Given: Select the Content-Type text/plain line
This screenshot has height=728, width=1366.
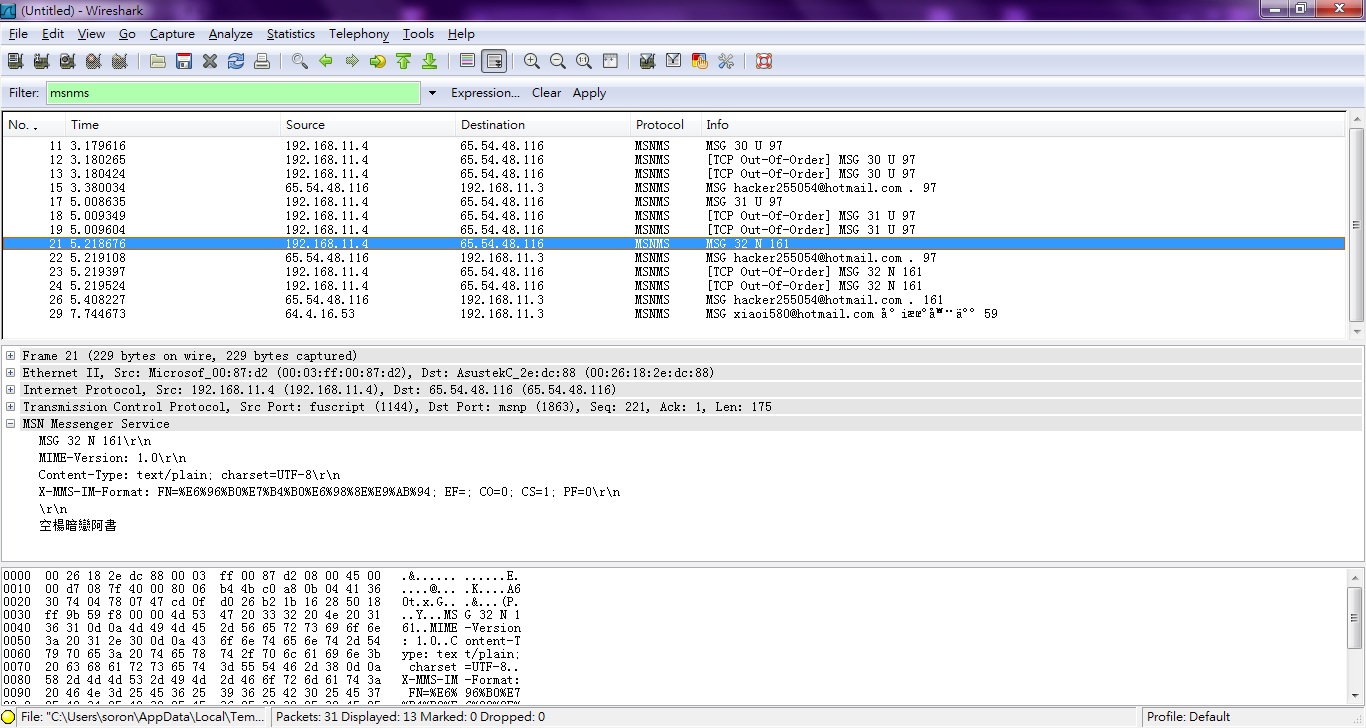Looking at the screenshot, I should pyautogui.click(x=189, y=475).
